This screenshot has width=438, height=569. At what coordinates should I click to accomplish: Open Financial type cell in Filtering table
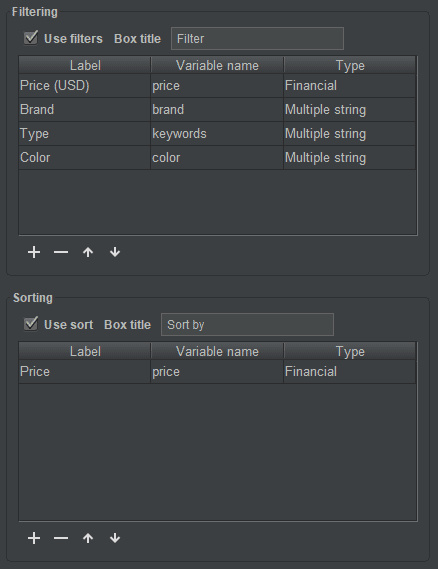pos(349,86)
